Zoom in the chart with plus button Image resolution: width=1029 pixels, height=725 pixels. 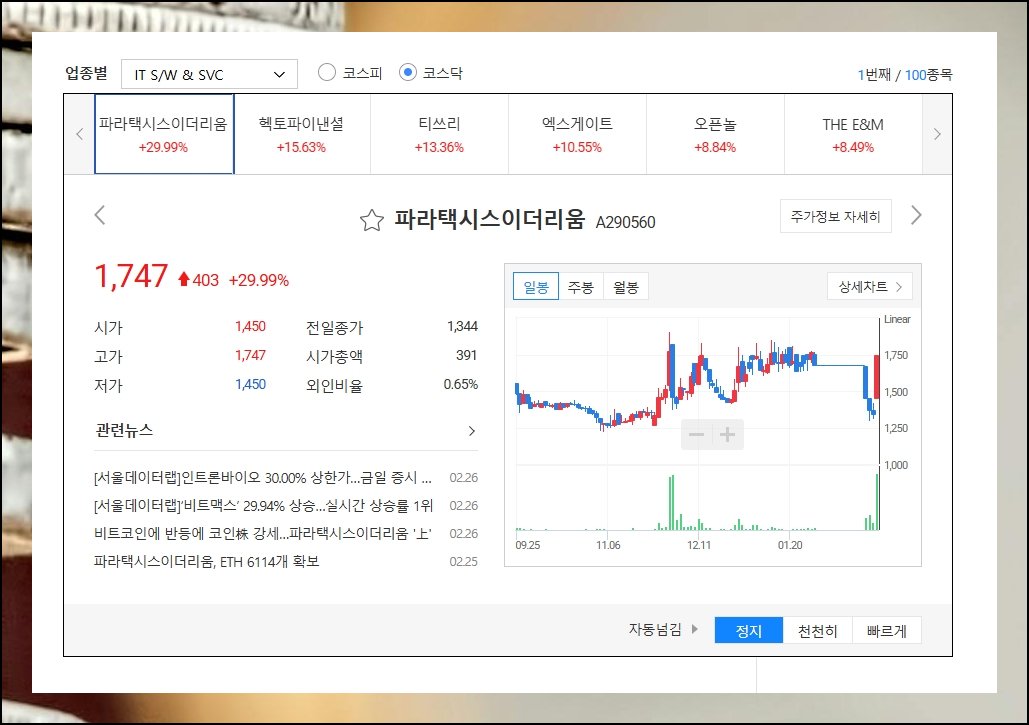tap(727, 434)
